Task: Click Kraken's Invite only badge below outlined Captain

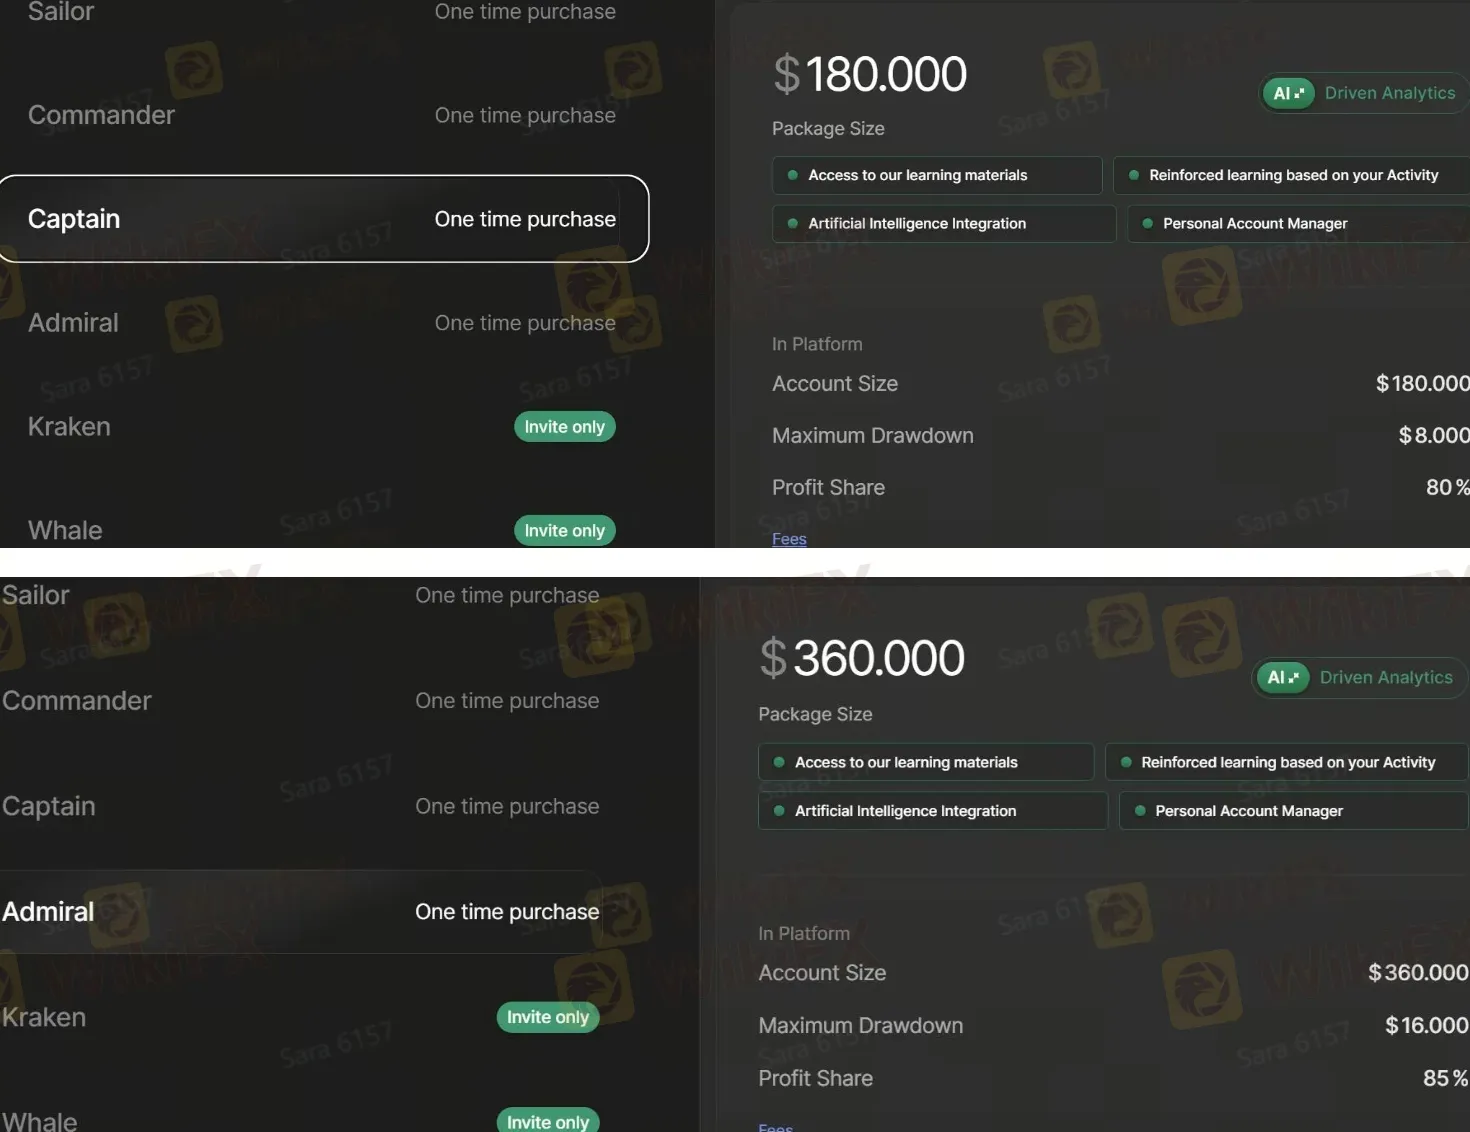Action: click(564, 427)
